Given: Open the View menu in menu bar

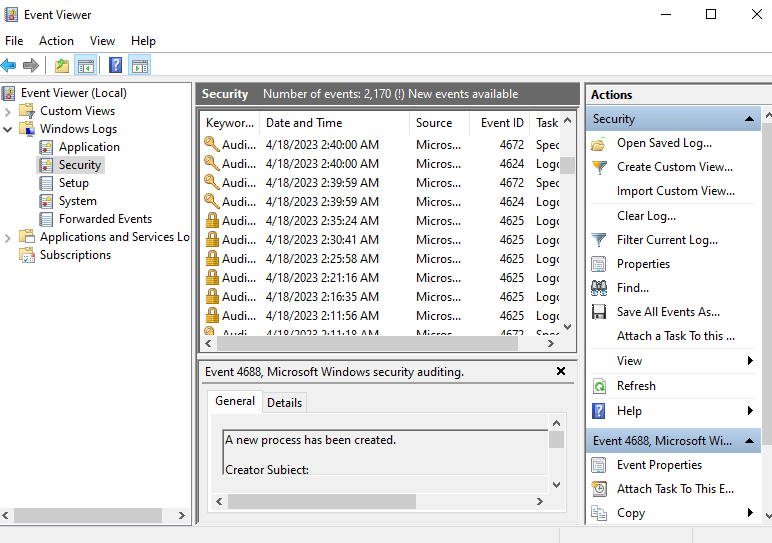Looking at the screenshot, I should pos(102,41).
